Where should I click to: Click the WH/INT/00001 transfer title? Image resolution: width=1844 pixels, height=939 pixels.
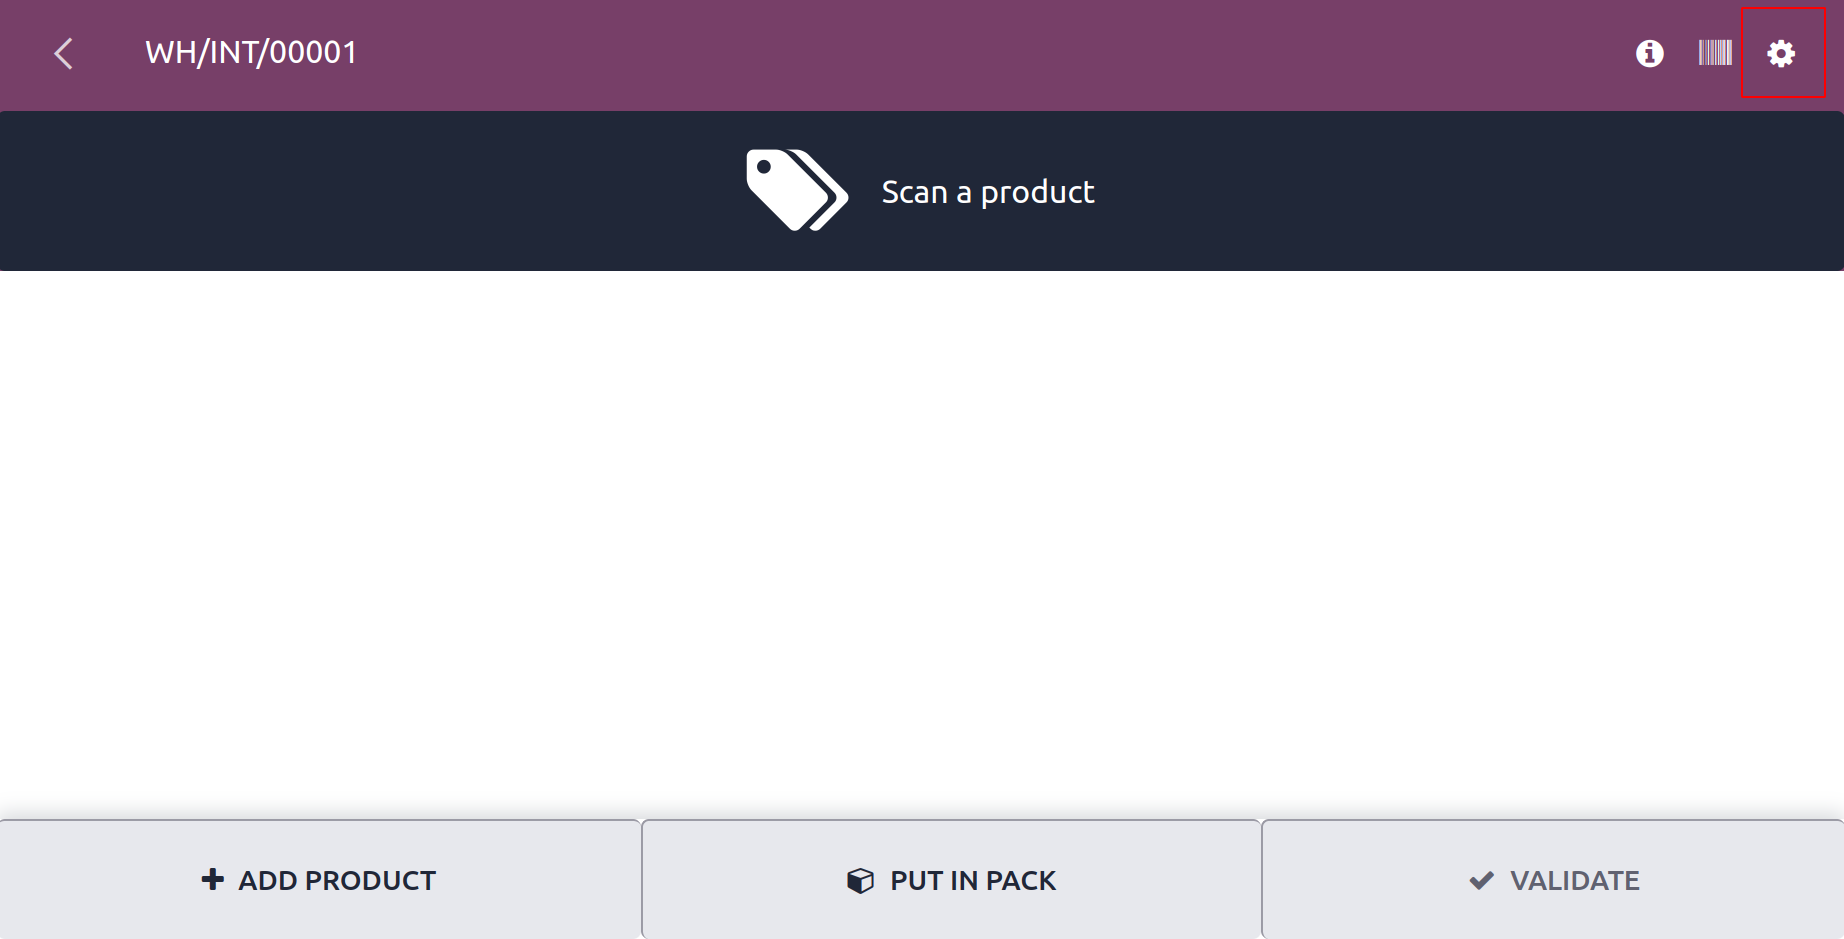pyautogui.click(x=251, y=53)
